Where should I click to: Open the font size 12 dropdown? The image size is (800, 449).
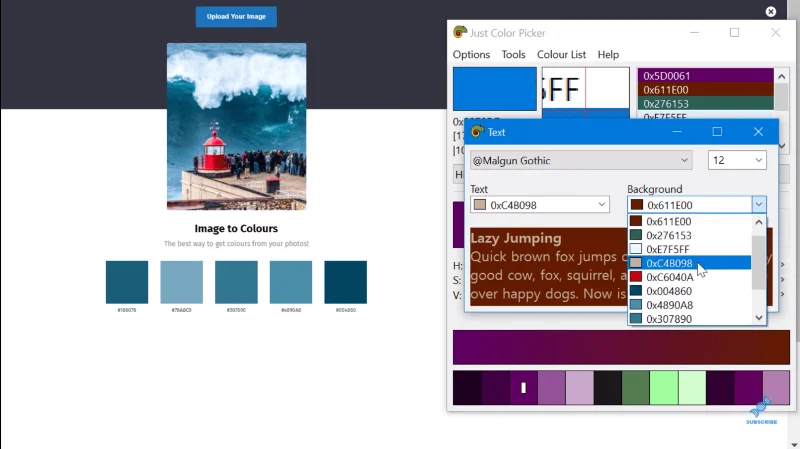coord(737,160)
